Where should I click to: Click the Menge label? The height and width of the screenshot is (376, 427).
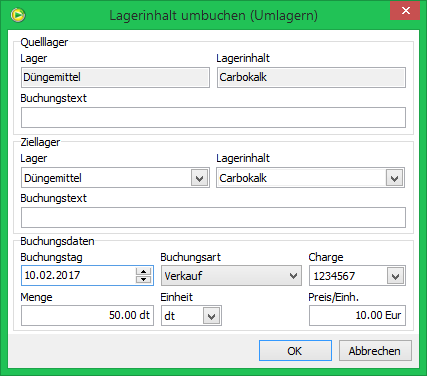point(36,297)
